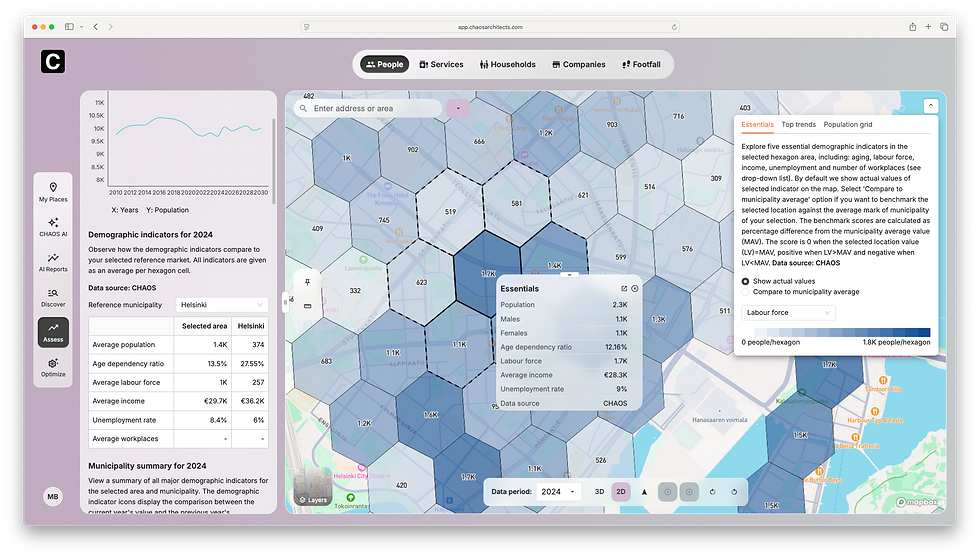Open the pink dropdown beside address search

458,108
